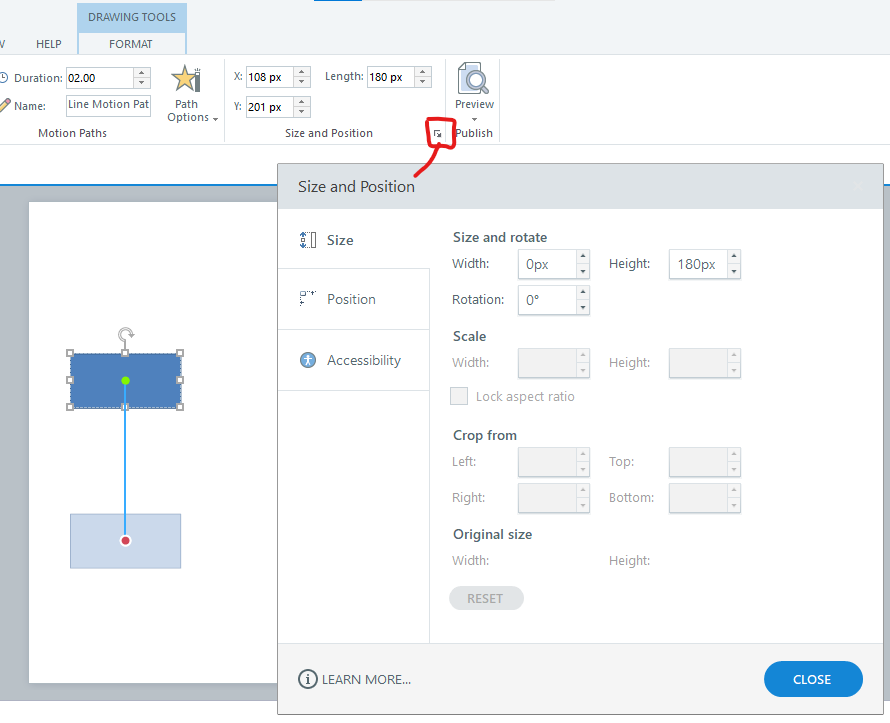890x723 pixels.
Task: Click the Close button
Action: pos(812,679)
